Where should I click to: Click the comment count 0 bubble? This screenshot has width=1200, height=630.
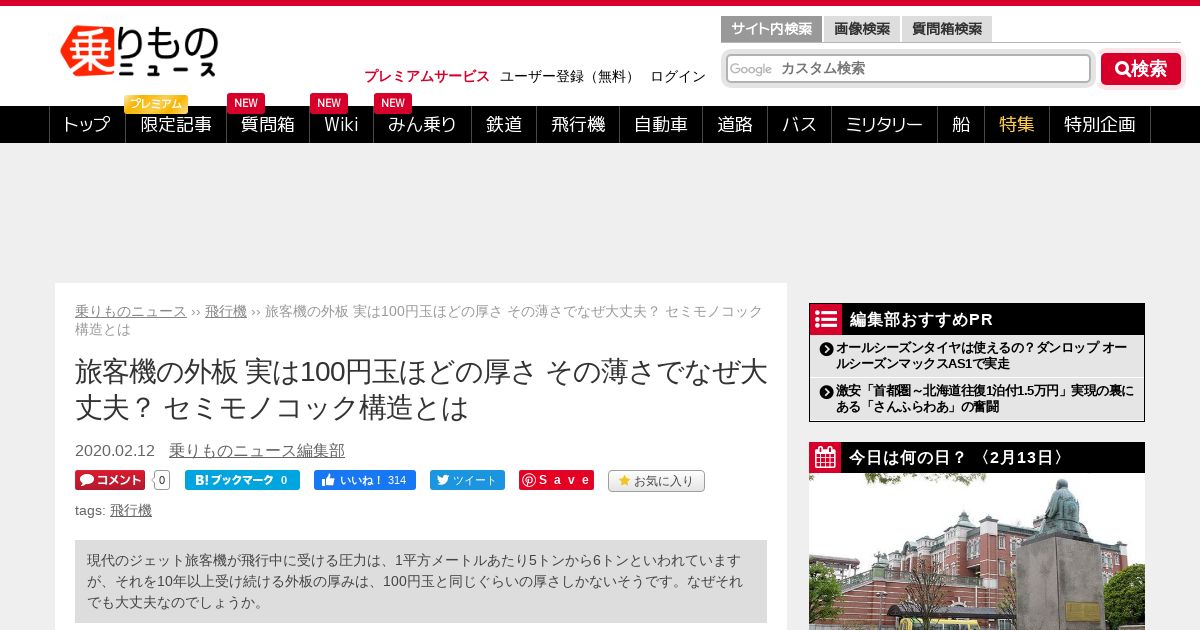tap(162, 480)
